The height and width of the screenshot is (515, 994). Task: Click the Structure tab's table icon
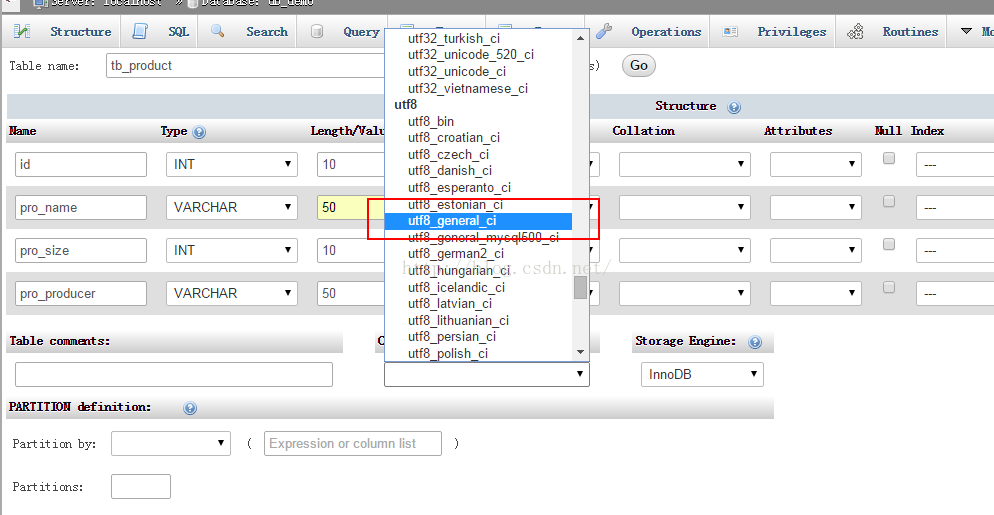(22, 32)
